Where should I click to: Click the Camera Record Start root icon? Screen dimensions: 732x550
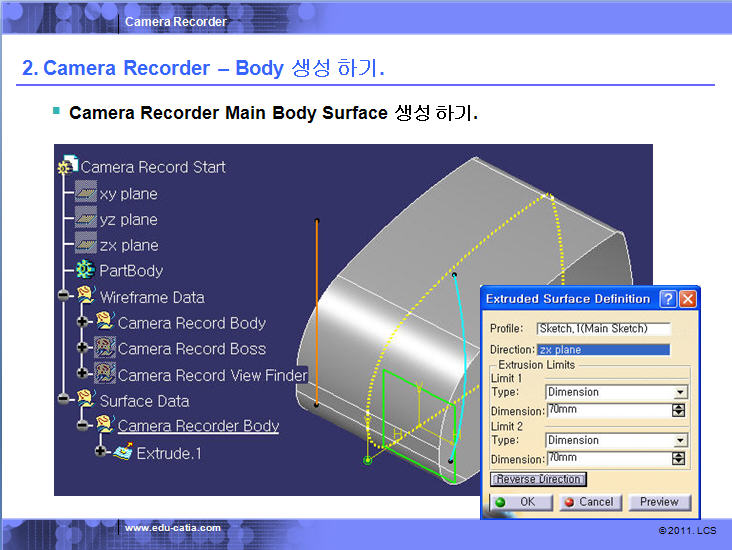pyautogui.click(x=68, y=167)
